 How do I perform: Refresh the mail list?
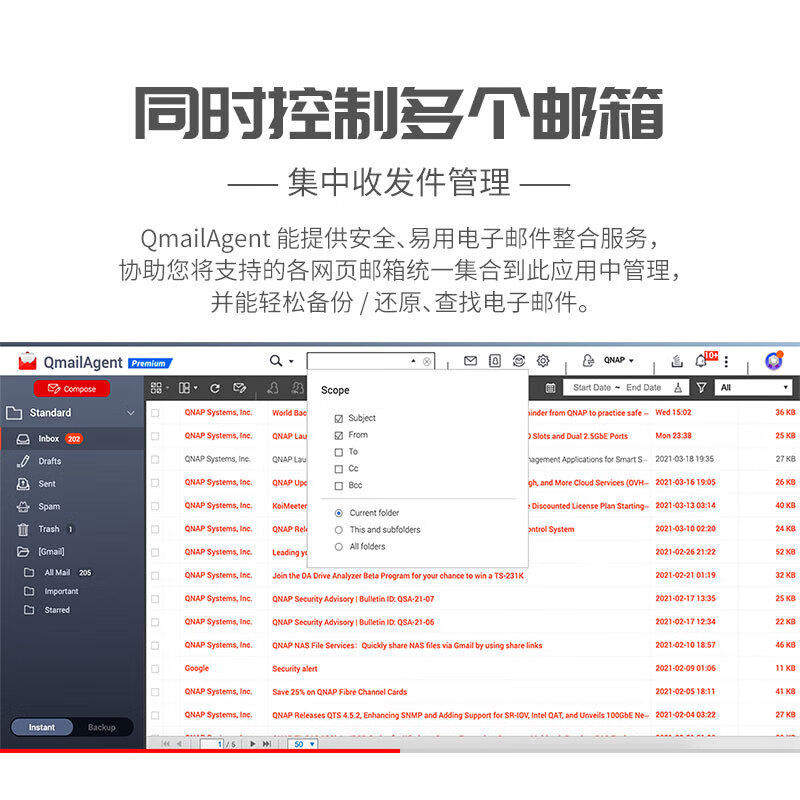pos(216,386)
